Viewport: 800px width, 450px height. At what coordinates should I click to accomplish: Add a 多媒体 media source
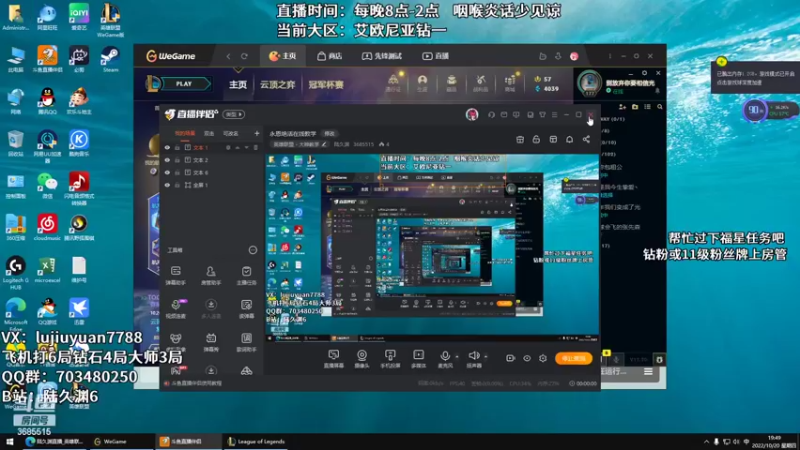pos(418,359)
